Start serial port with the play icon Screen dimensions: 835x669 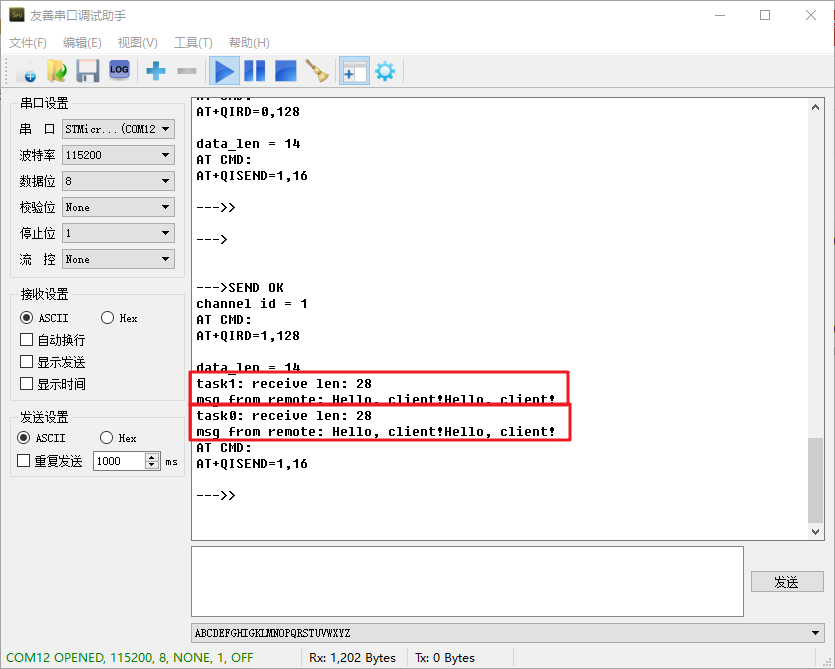click(x=224, y=71)
